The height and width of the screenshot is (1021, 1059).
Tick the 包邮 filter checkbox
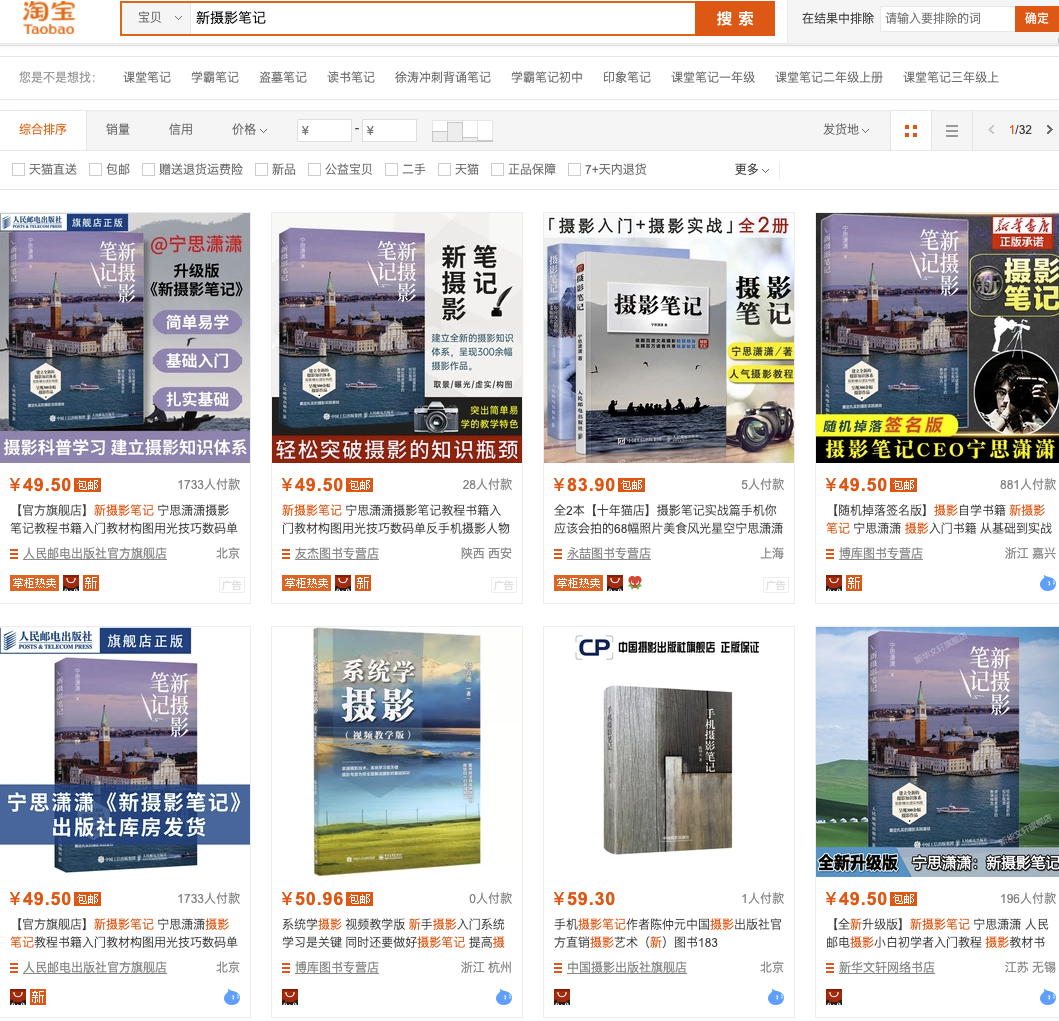point(95,169)
